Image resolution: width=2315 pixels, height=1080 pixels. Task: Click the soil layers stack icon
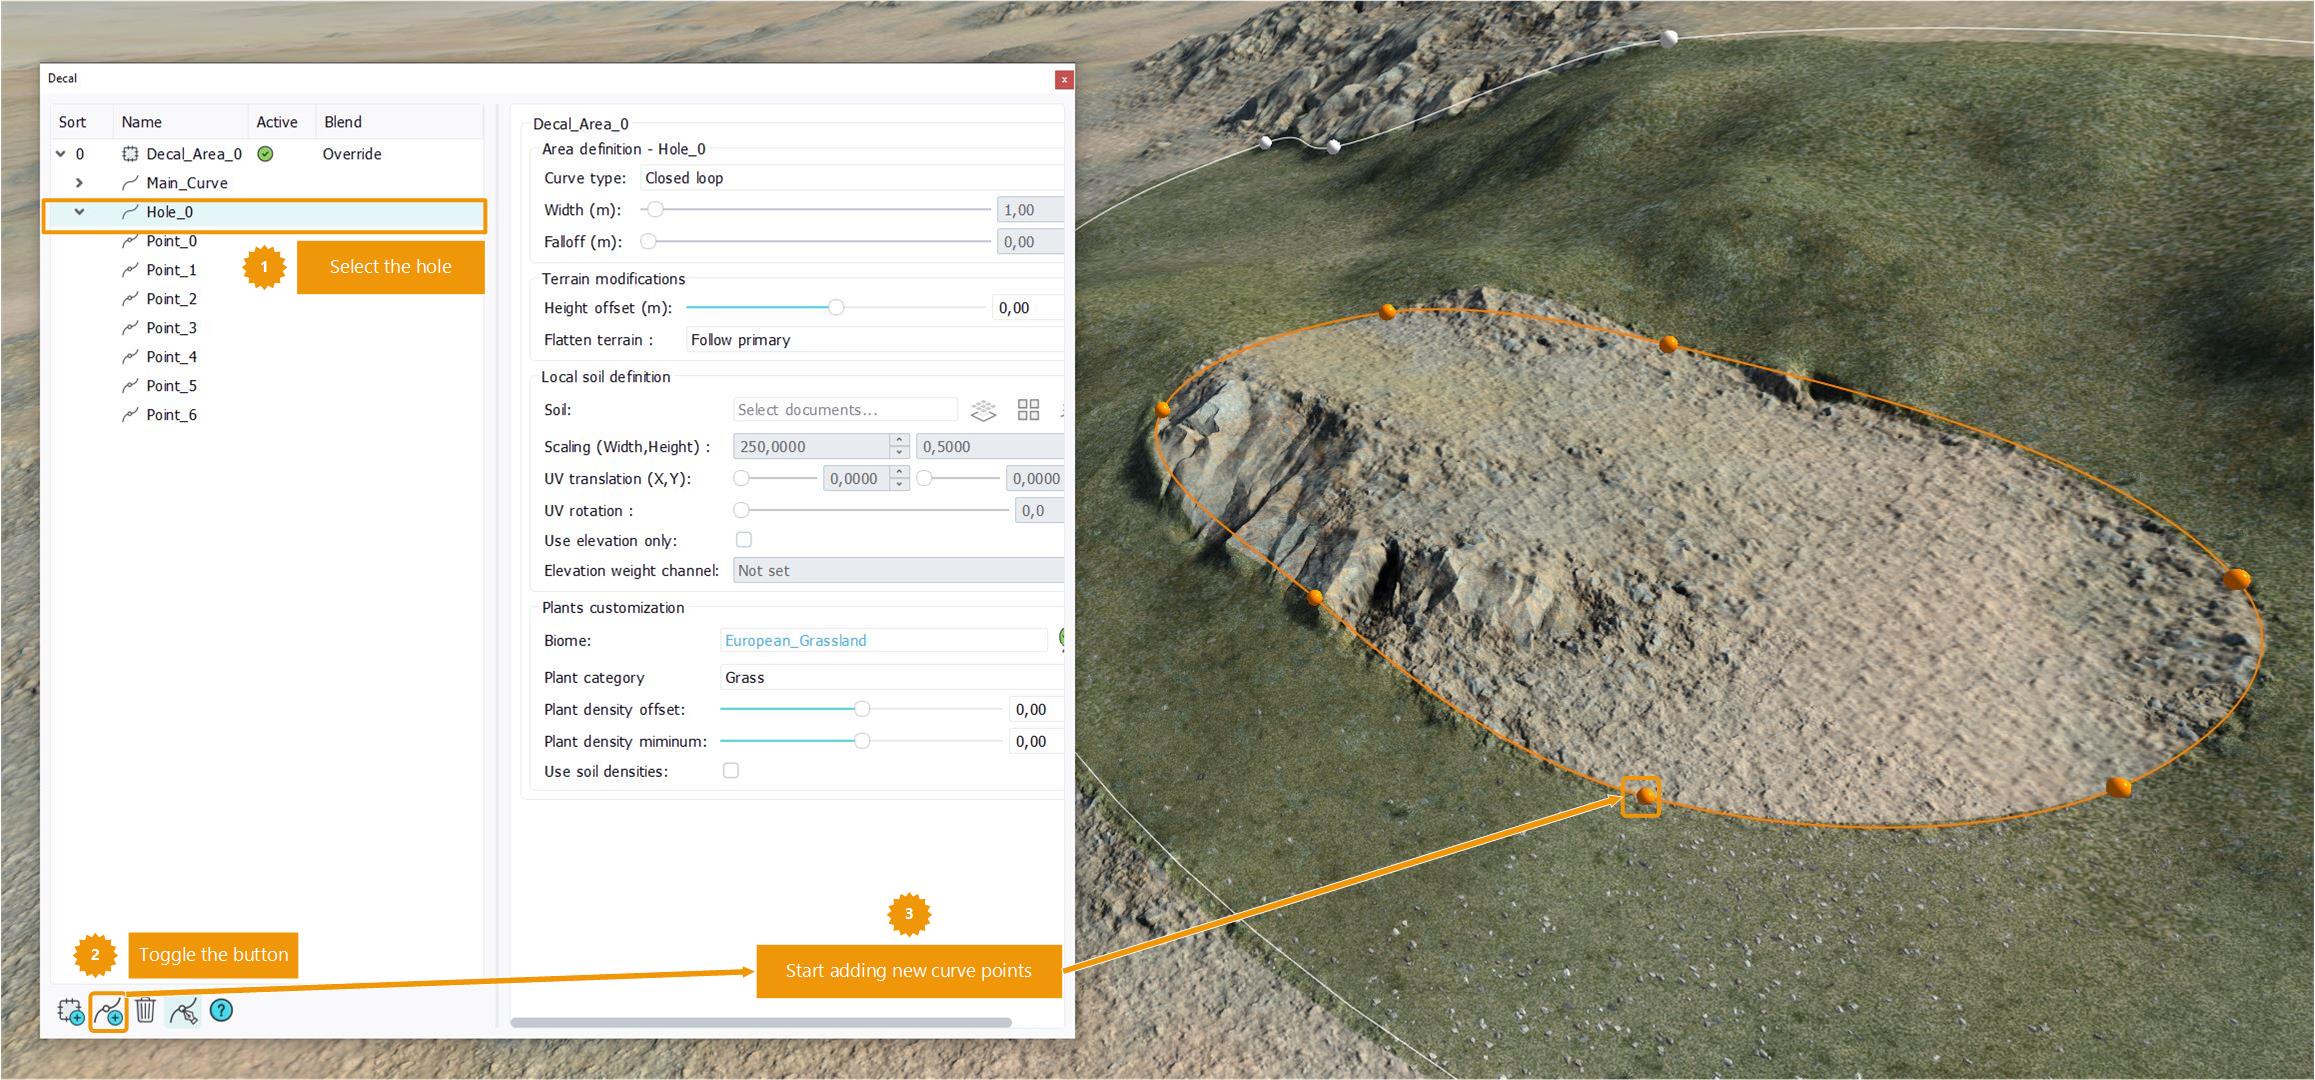point(984,410)
